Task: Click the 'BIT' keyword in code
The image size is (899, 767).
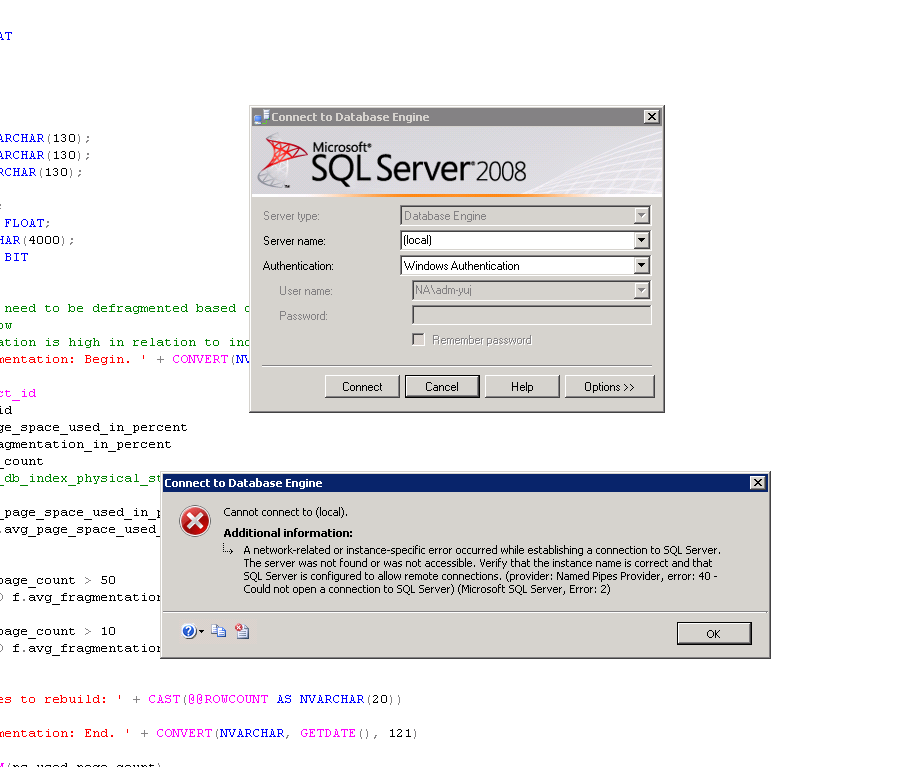Action: (x=16, y=257)
